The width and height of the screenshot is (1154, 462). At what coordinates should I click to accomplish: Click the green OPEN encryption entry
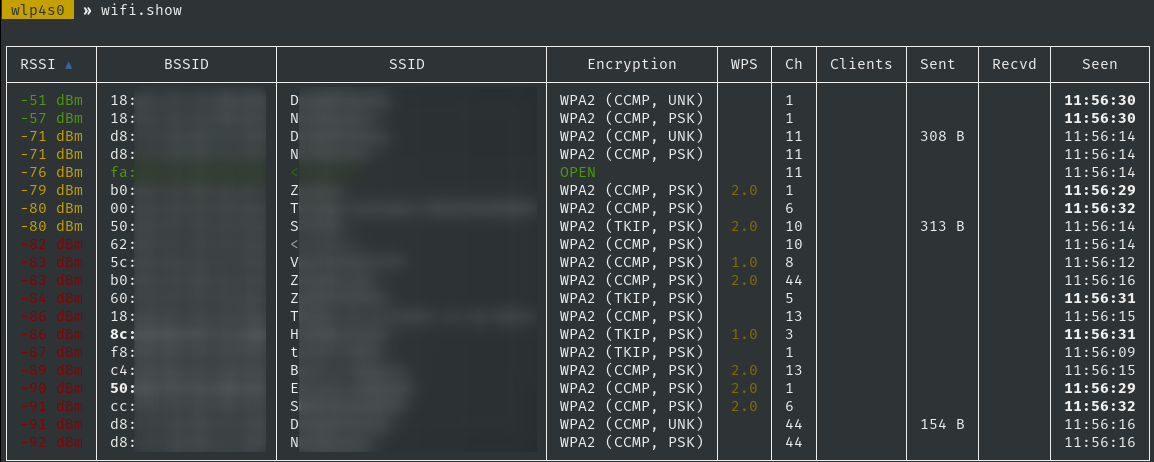pos(577,172)
